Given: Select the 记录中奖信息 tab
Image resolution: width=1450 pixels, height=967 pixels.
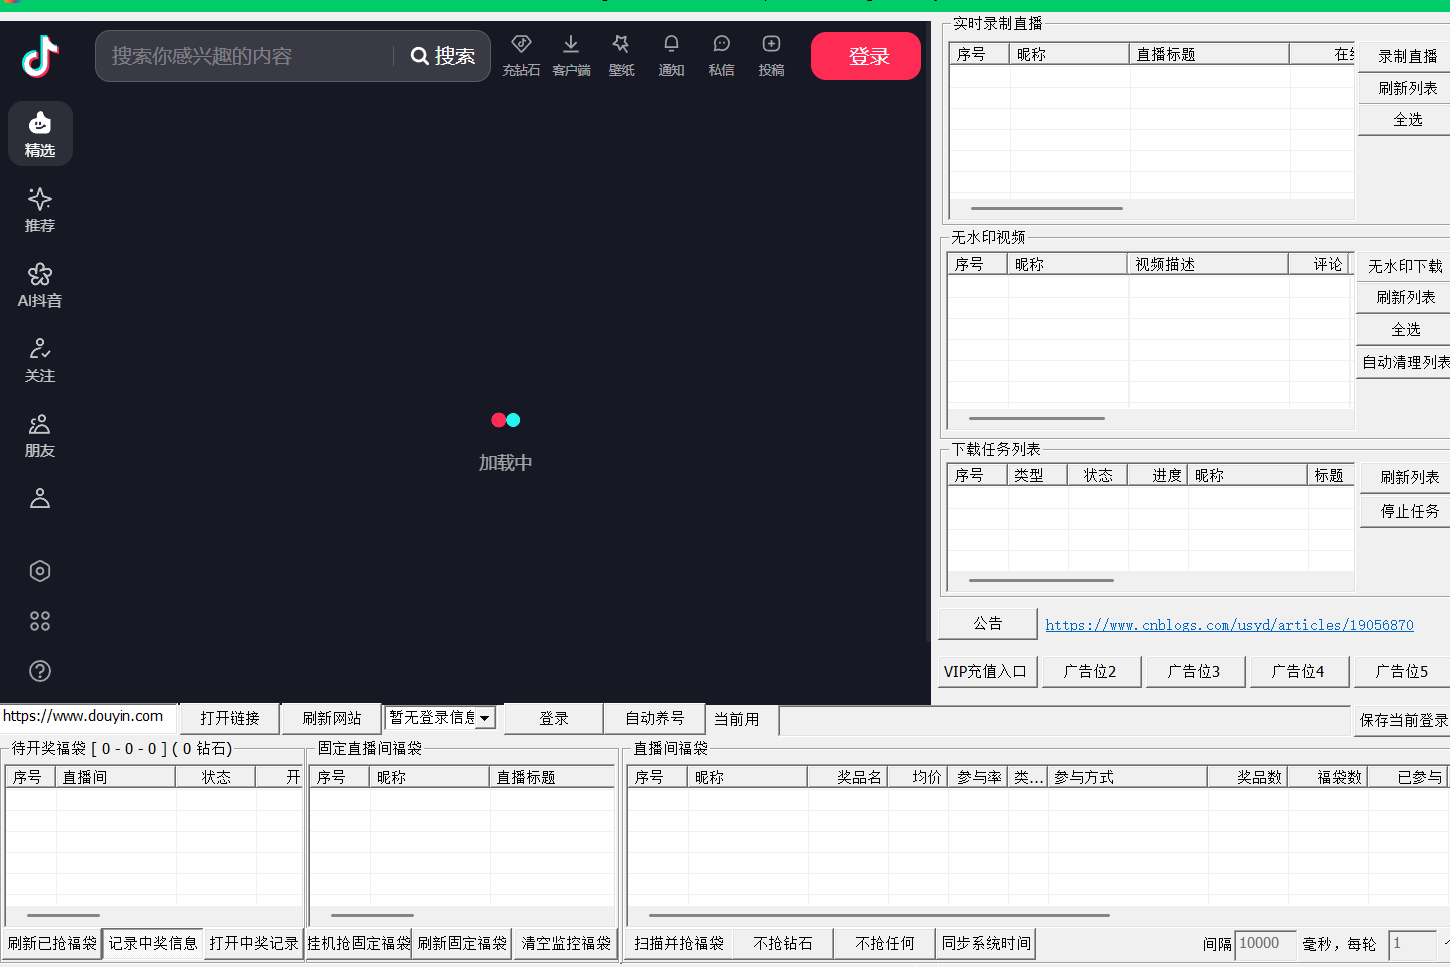Looking at the screenshot, I should pyautogui.click(x=153, y=943).
